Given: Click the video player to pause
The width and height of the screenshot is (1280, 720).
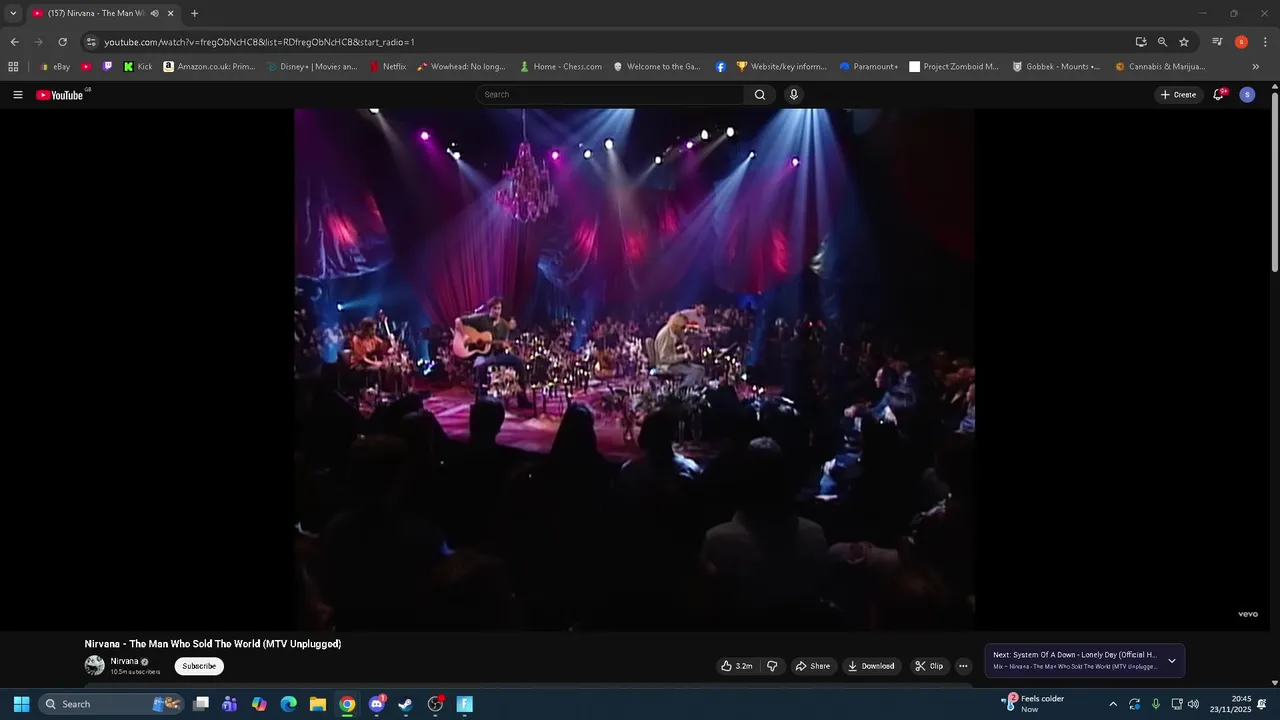Looking at the screenshot, I should (634, 369).
